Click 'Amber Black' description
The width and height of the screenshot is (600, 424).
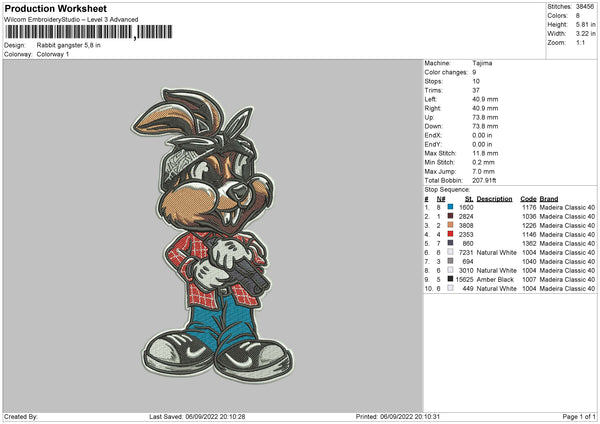pos(495,279)
